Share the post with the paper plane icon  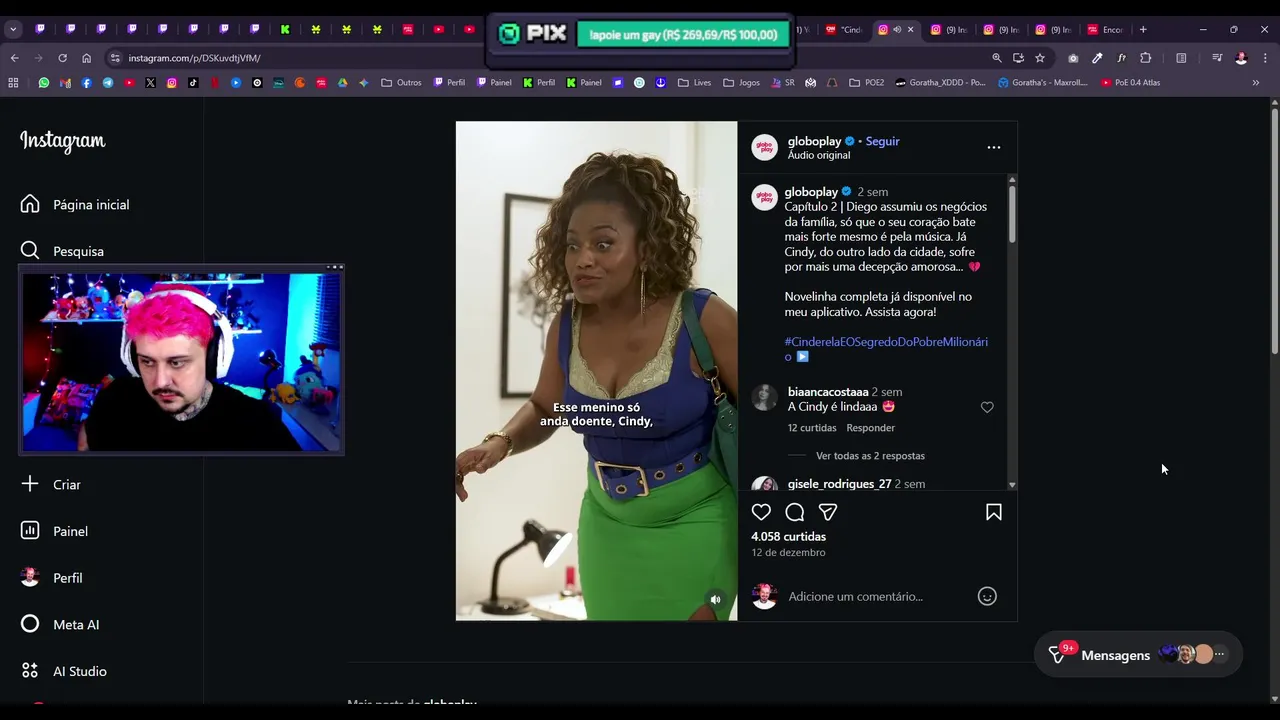pyautogui.click(x=828, y=512)
